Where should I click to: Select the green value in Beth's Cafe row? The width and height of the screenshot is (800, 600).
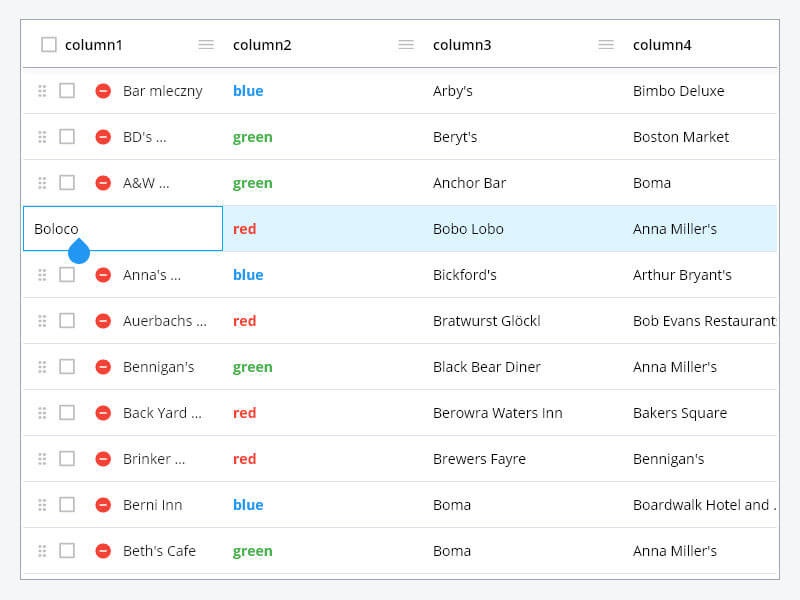point(252,550)
